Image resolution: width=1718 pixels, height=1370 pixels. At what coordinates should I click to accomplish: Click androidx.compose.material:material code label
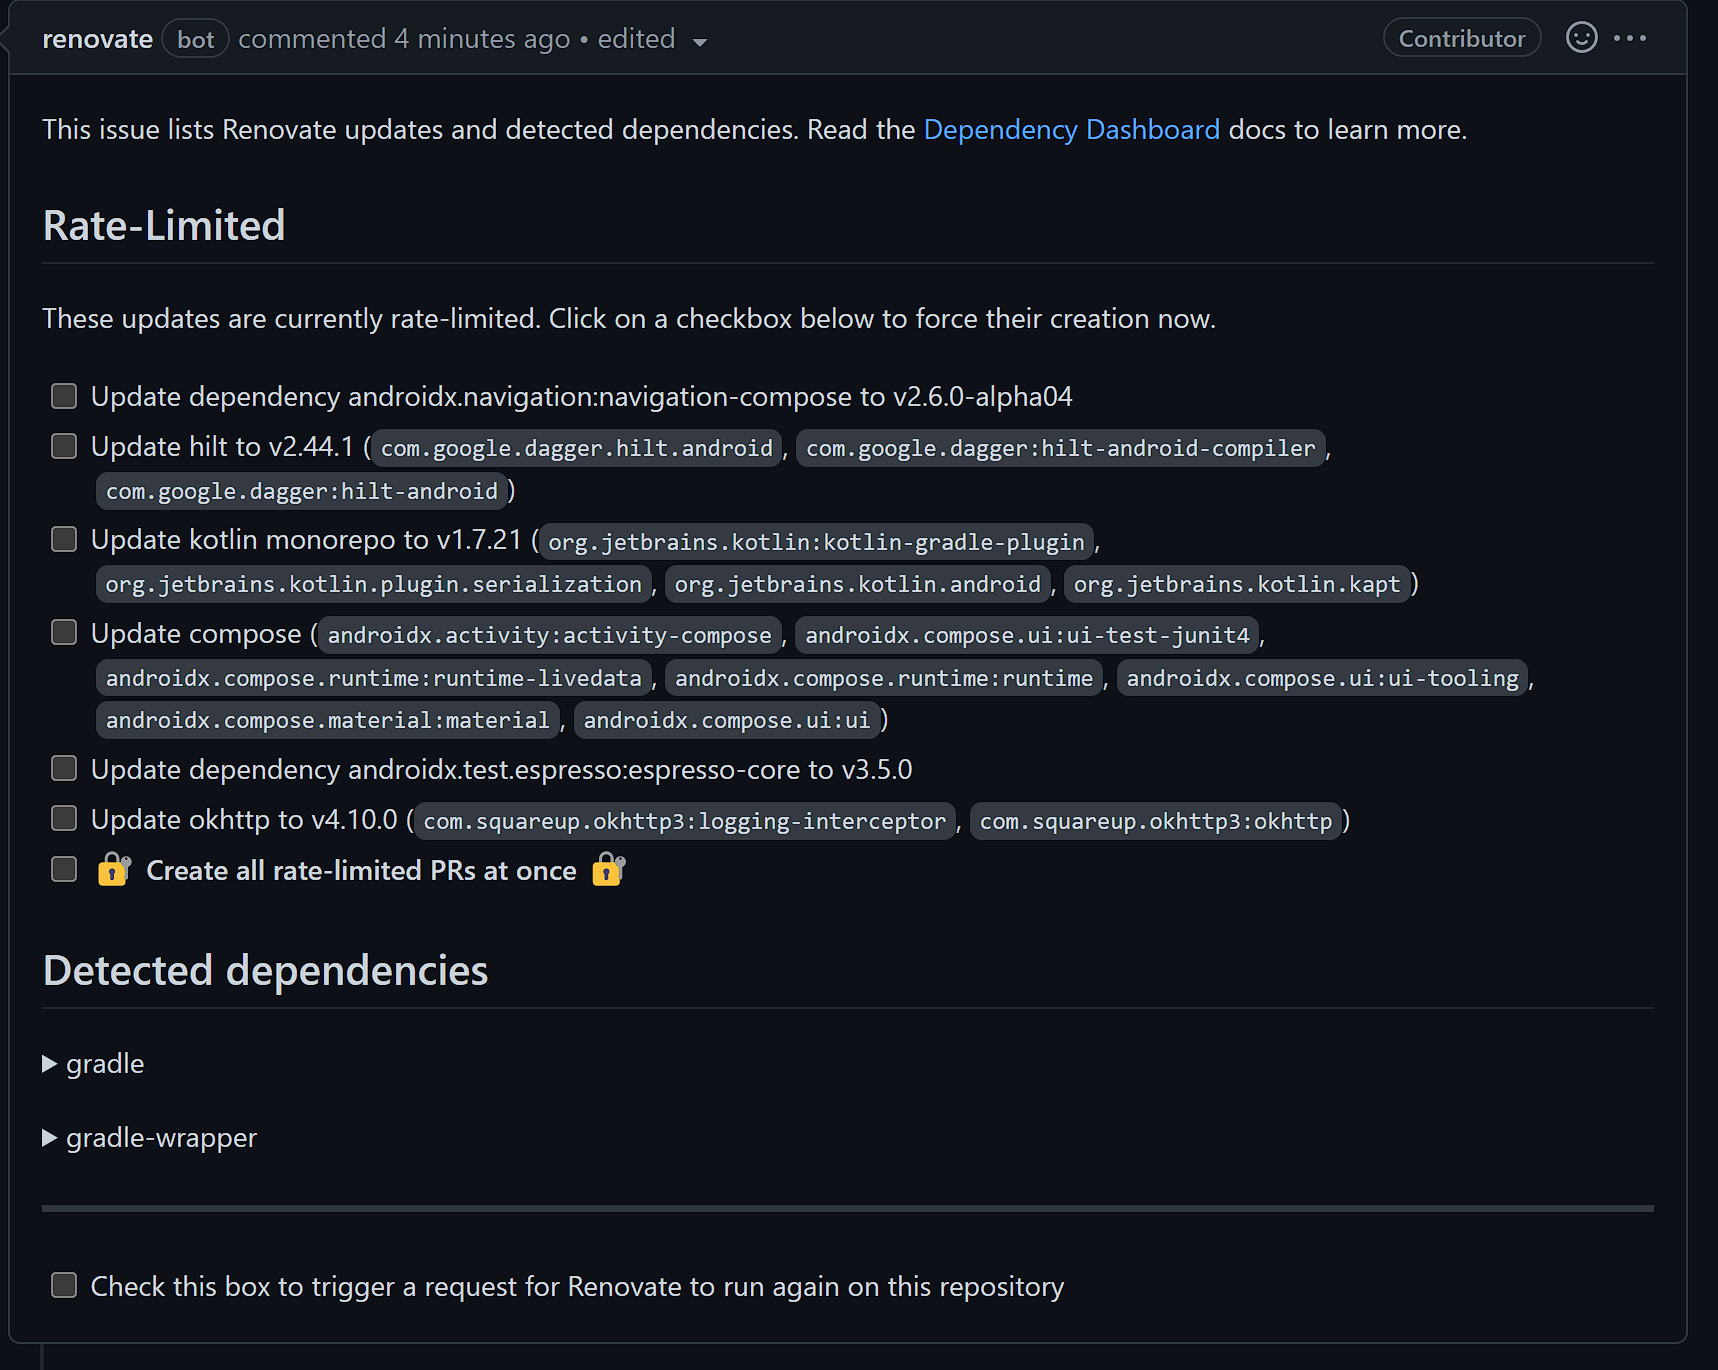[328, 720]
